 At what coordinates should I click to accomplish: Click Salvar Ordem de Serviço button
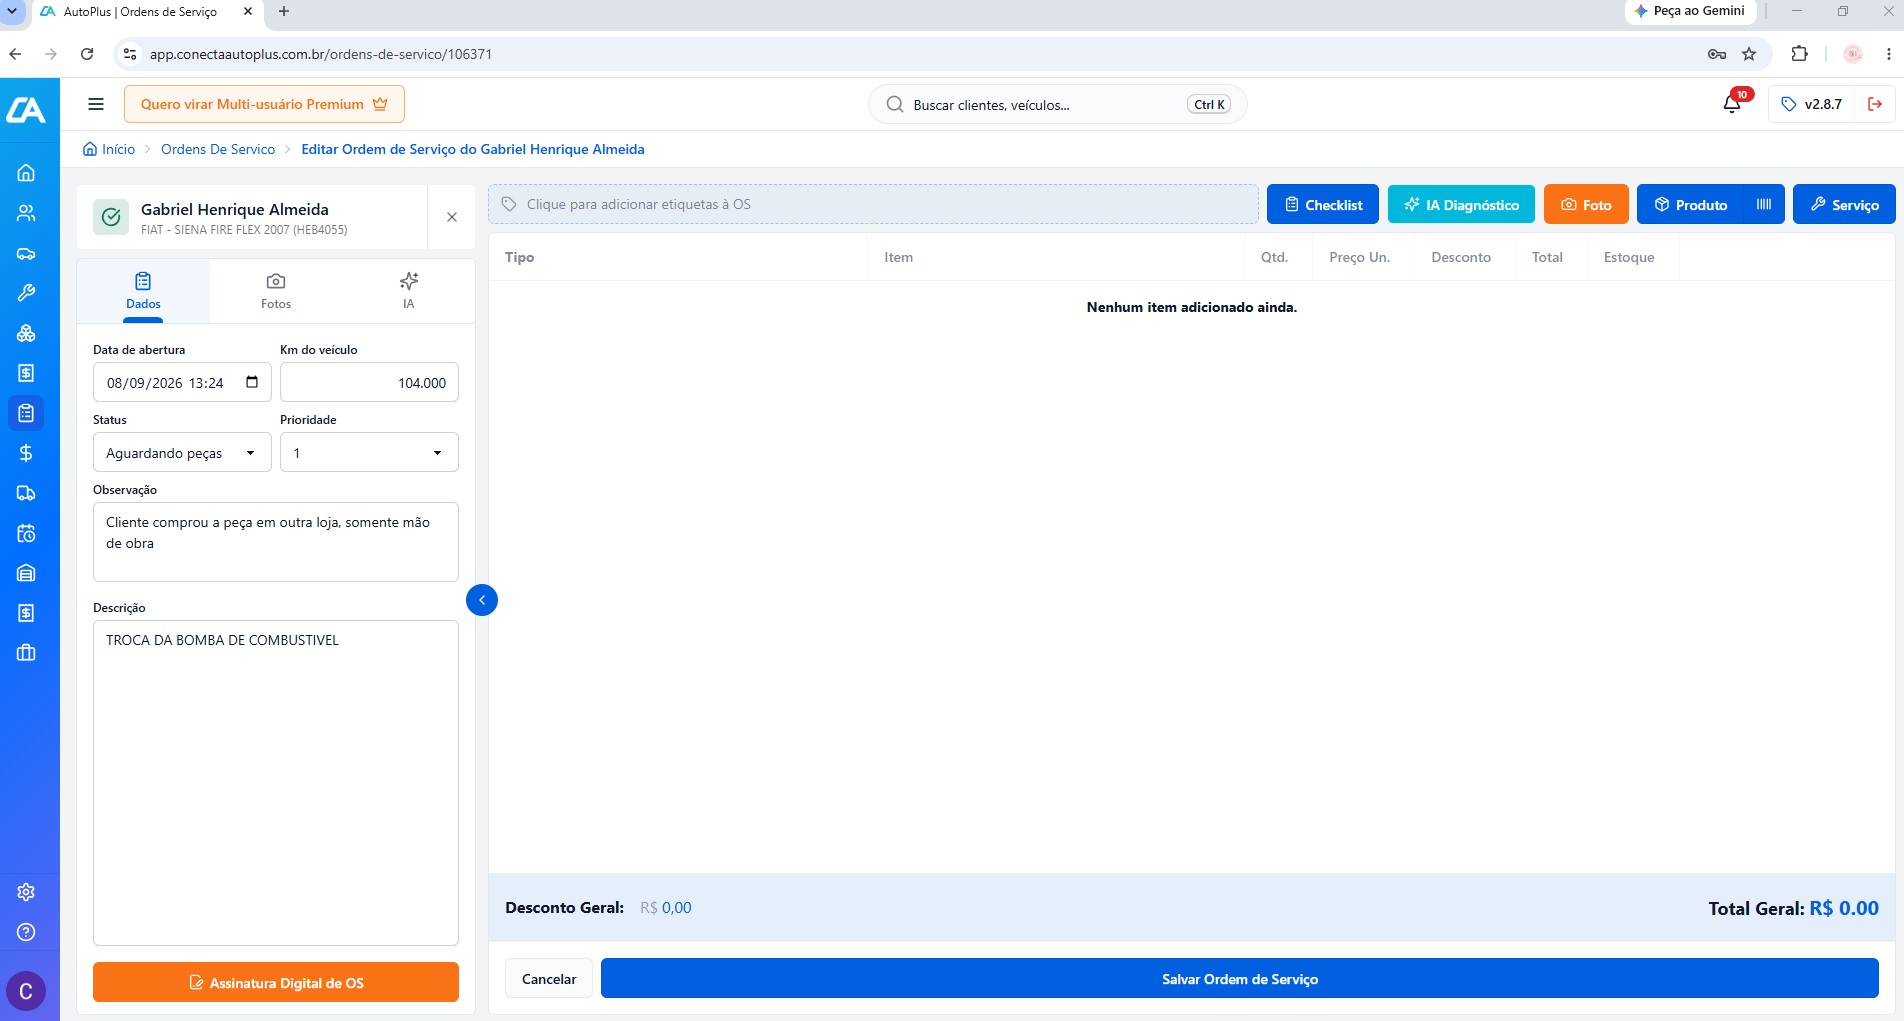point(1239,979)
